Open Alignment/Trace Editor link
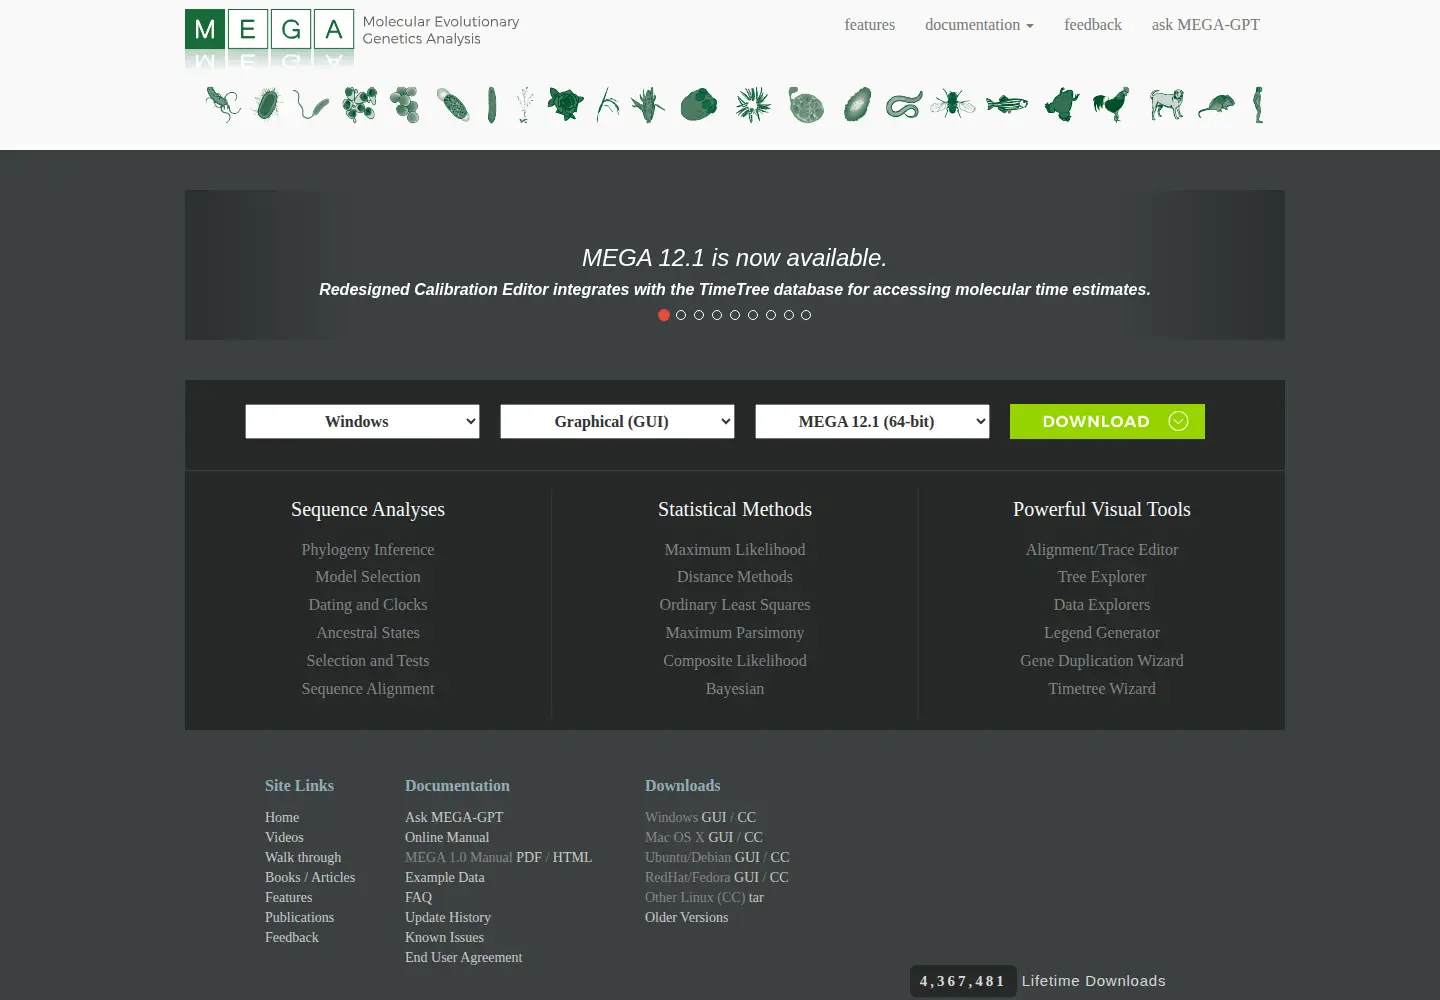Screen dimensions: 1440x1000 (x=1102, y=550)
